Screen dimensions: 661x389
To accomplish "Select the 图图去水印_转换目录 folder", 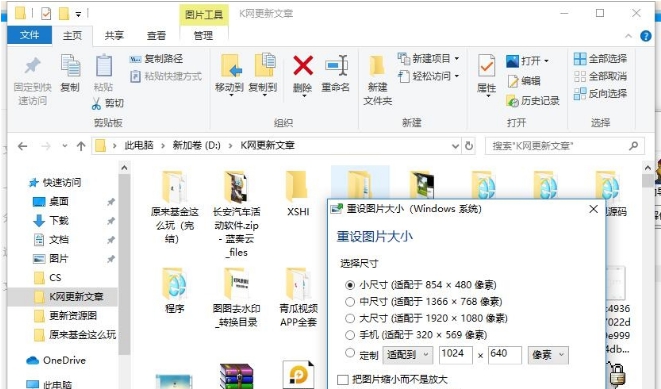I will [236, 298].
